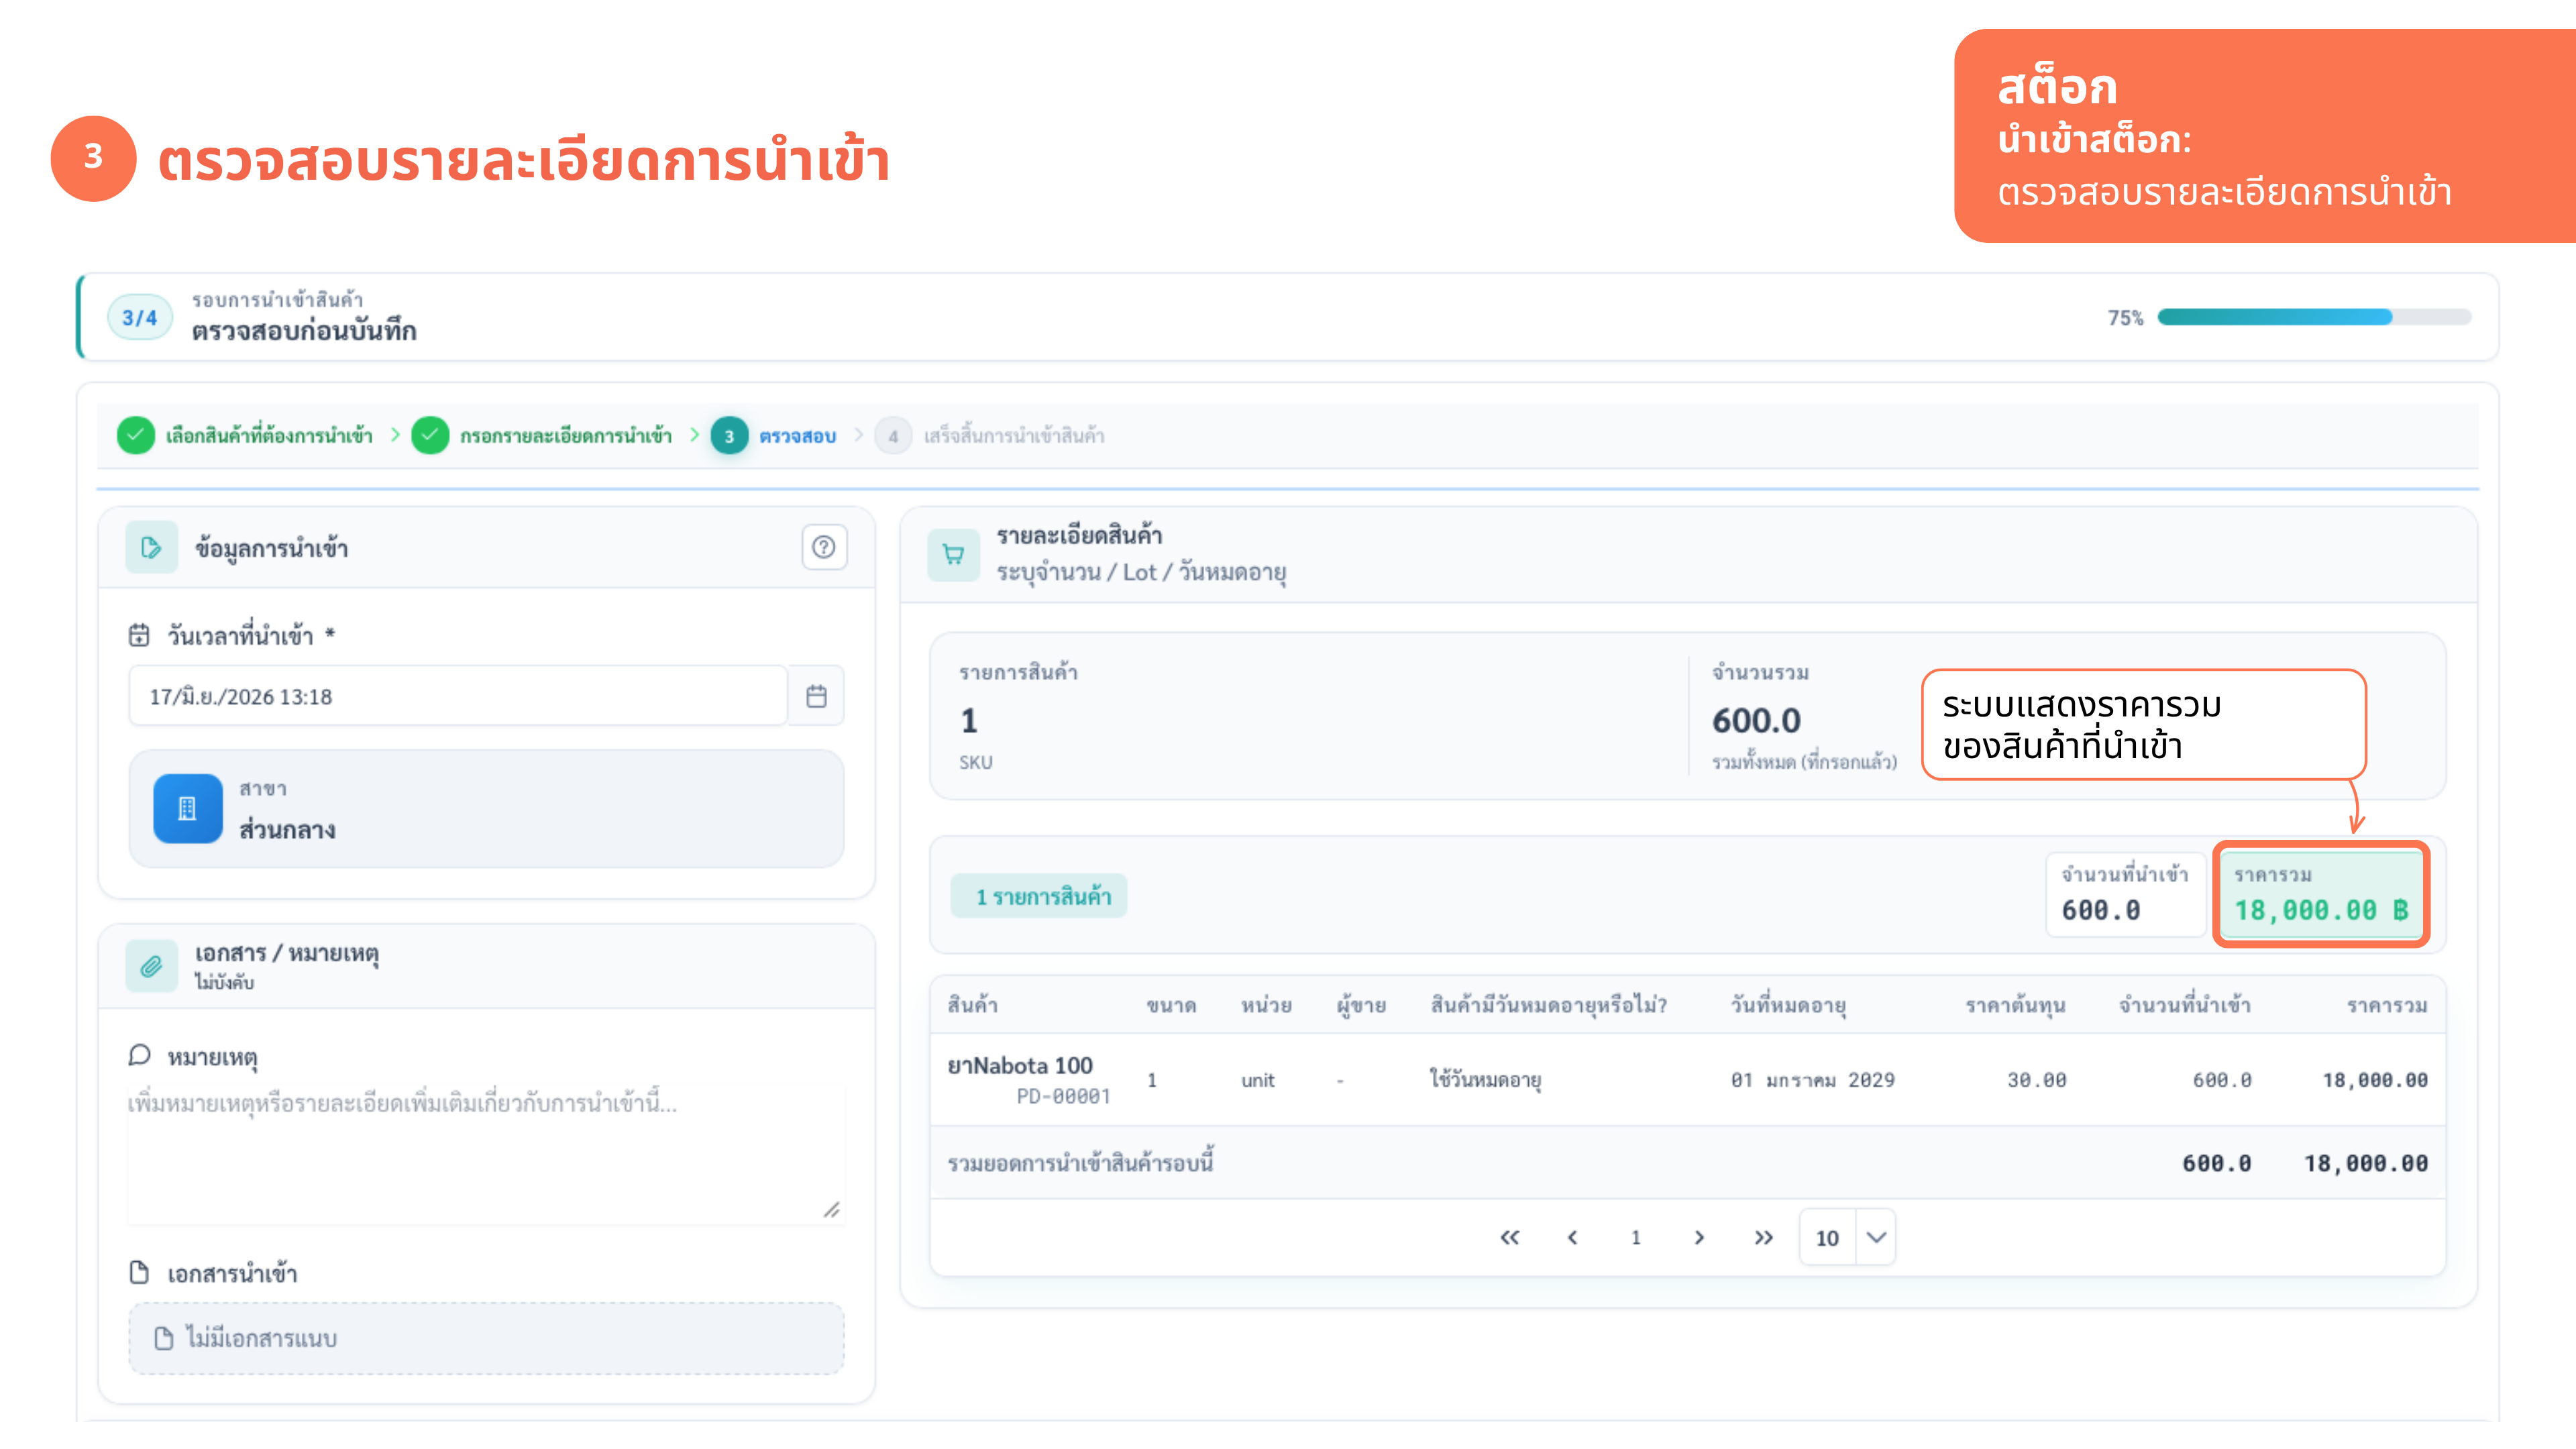Click the สินค้า column header

coord(972,1005)
